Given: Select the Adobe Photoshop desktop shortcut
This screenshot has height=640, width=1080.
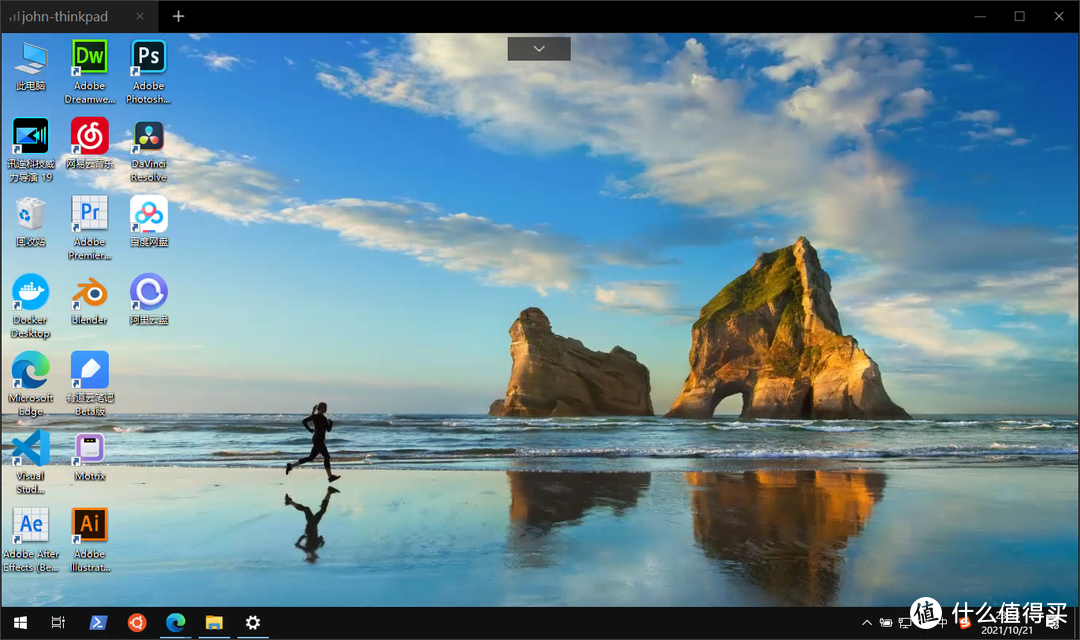Looking at the screenshot, I should [x=149, y=72].
